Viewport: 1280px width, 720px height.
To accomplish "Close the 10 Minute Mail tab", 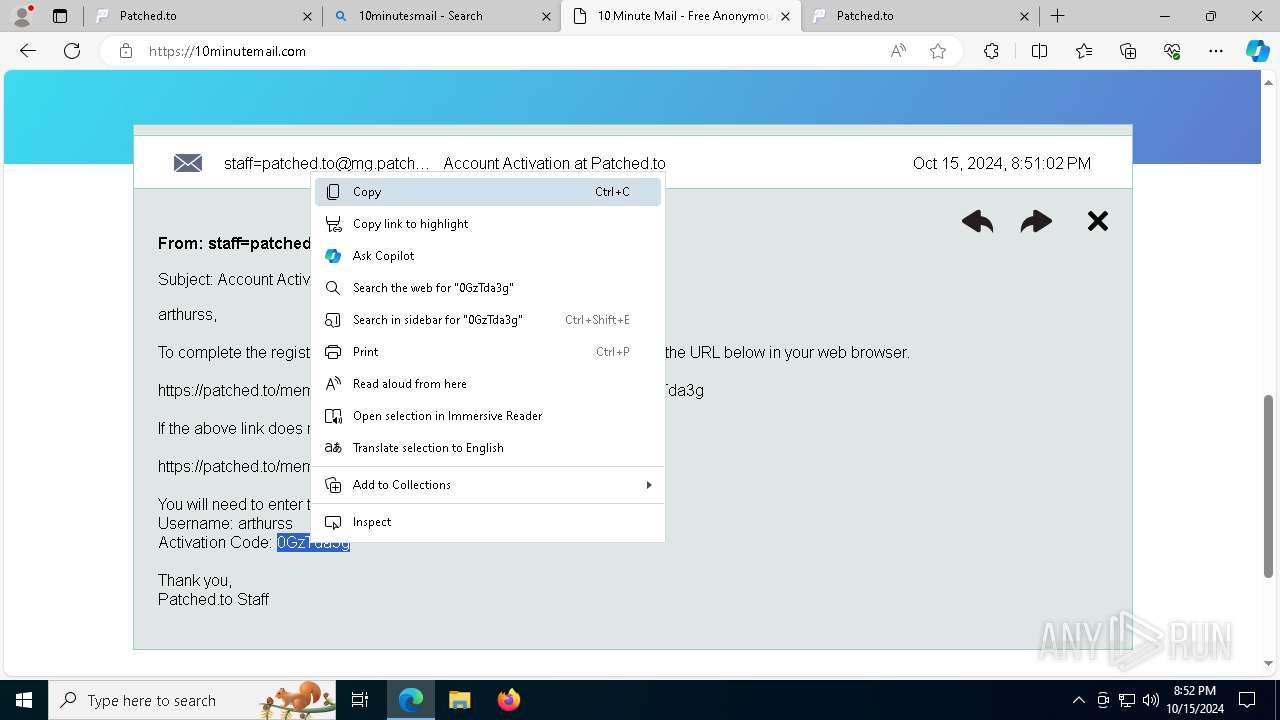I will [785, 16].
